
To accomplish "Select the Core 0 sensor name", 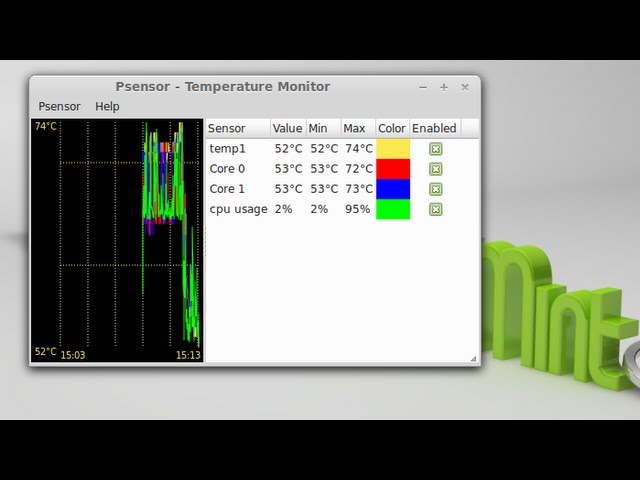I will tap(227, 169).
